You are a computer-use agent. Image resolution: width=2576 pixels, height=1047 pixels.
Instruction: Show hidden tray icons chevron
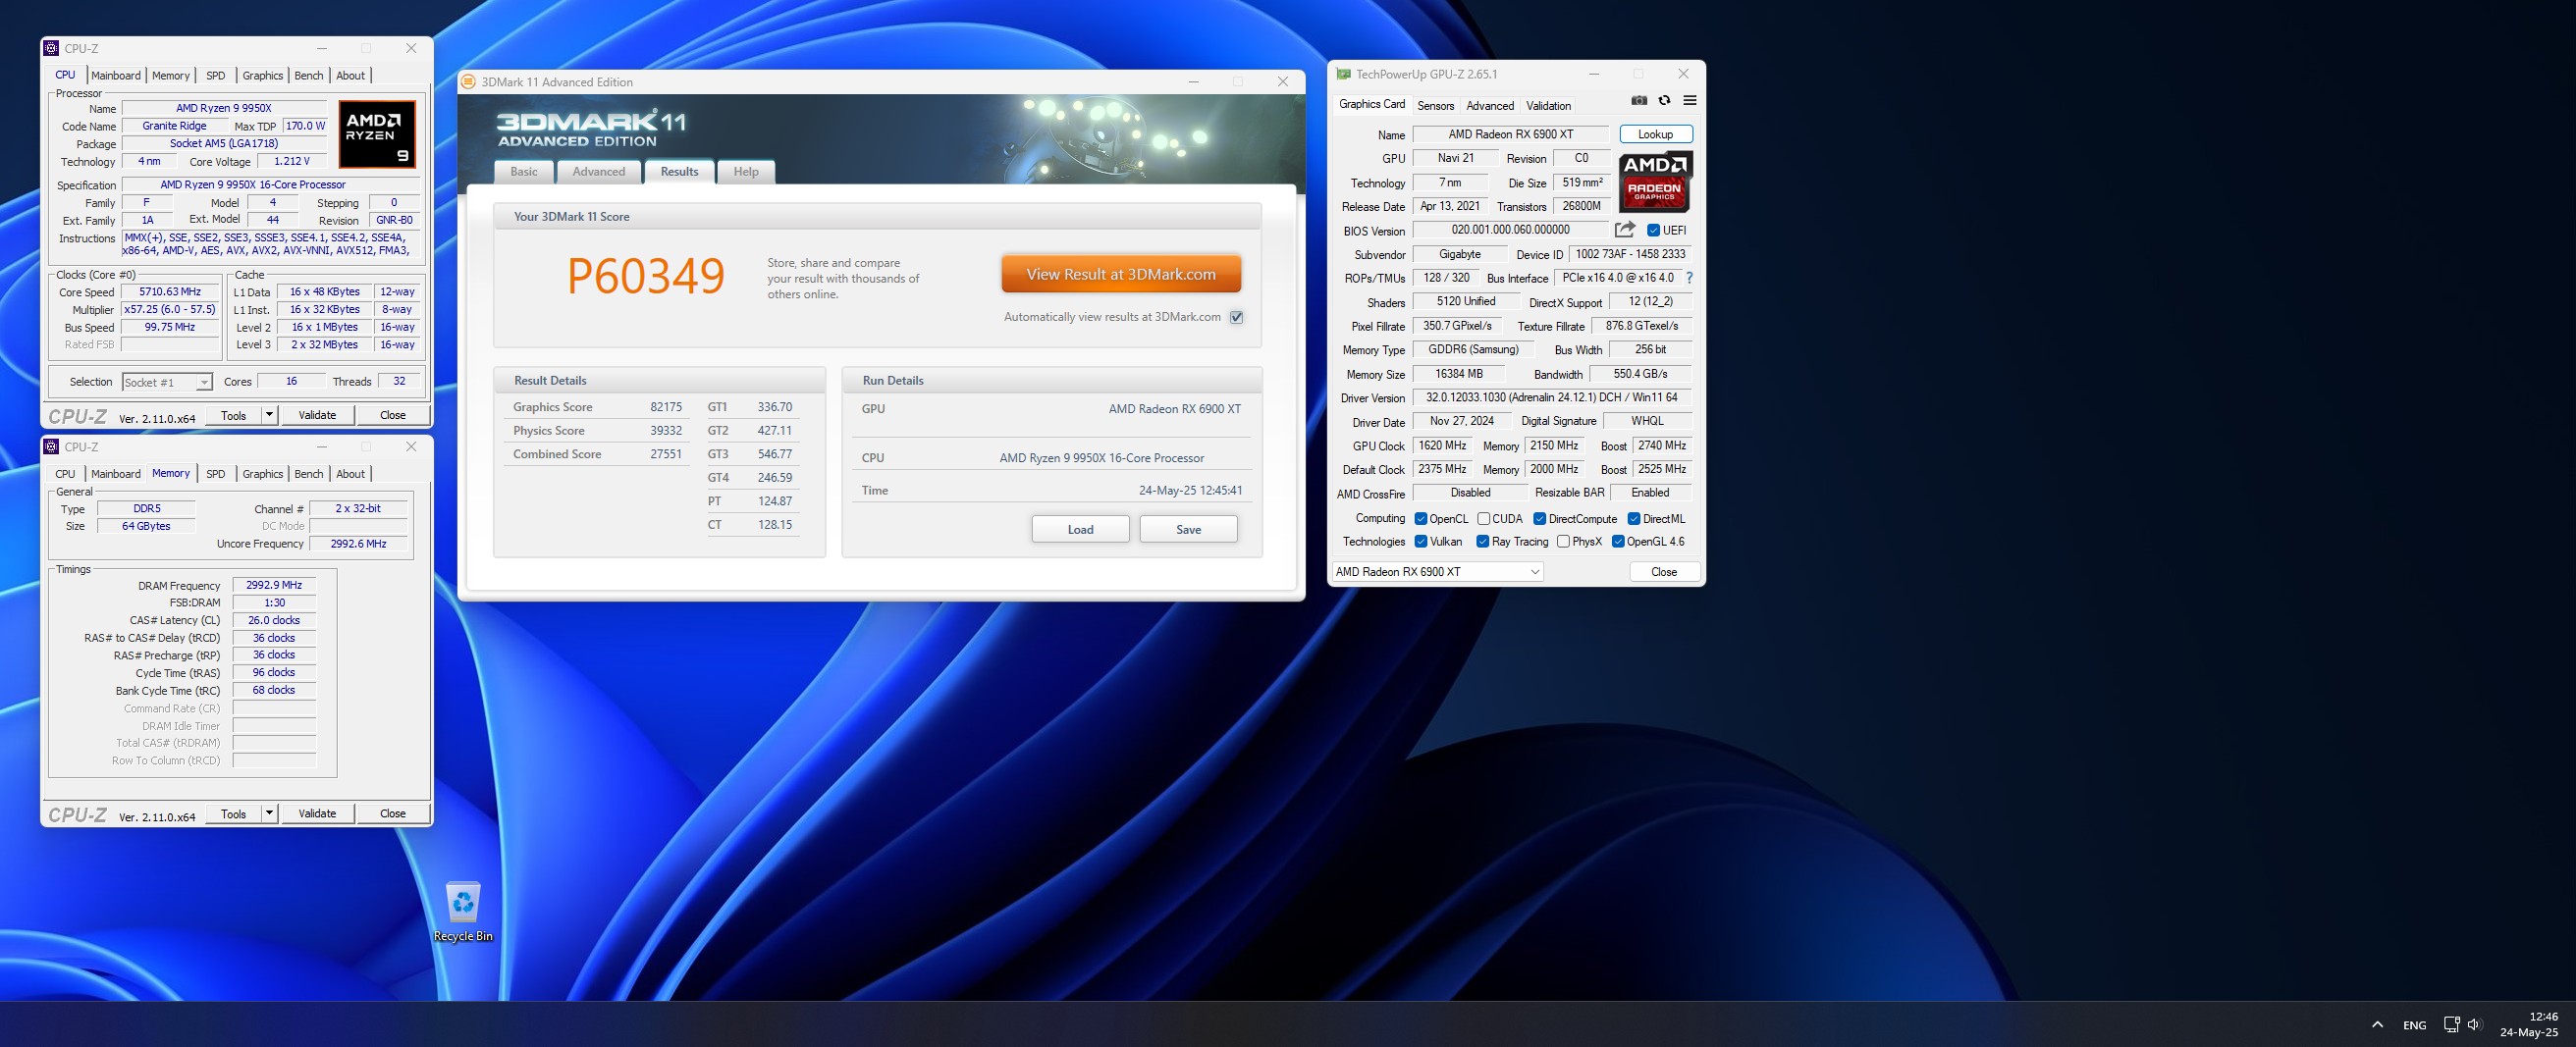tap(2377, 1024)
